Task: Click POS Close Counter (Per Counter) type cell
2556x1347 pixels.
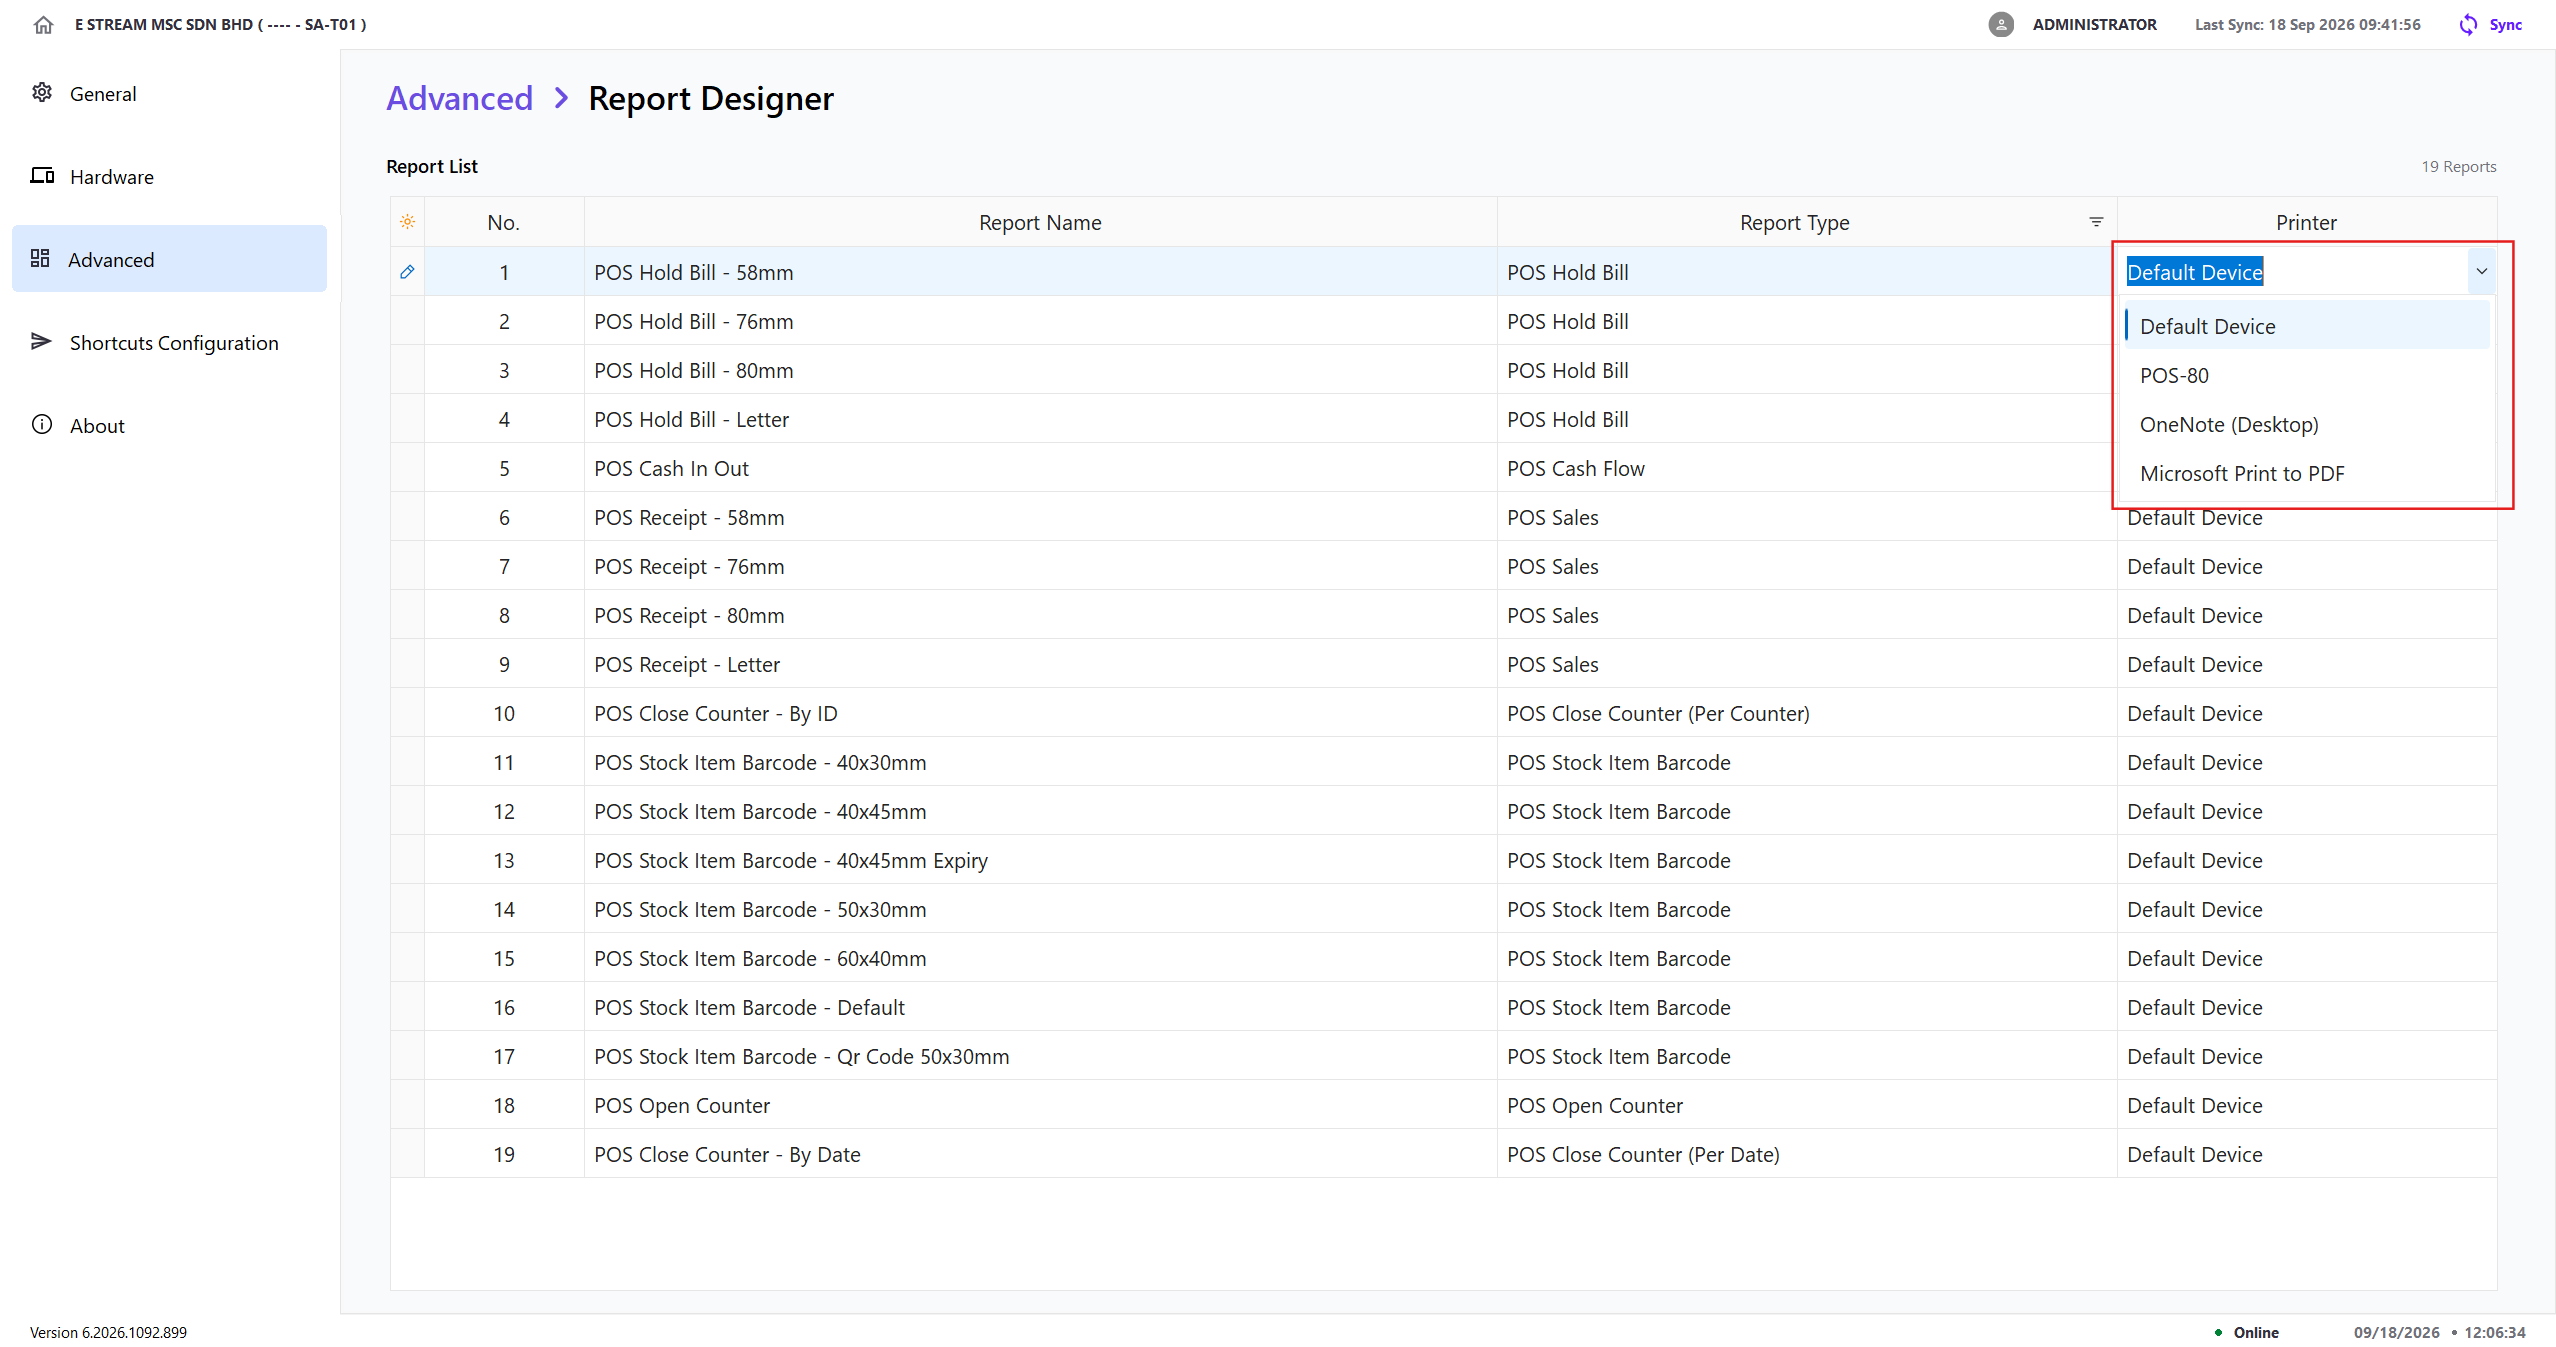Action: (1806, 713)
